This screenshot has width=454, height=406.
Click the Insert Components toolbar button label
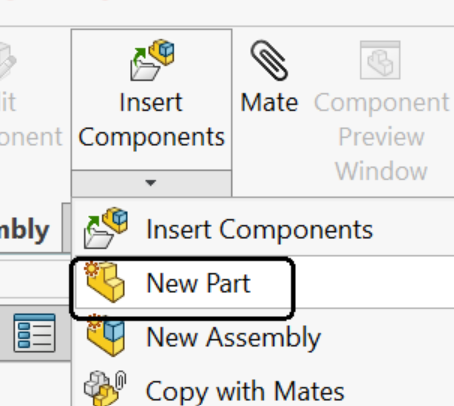[x=152, y=120]
